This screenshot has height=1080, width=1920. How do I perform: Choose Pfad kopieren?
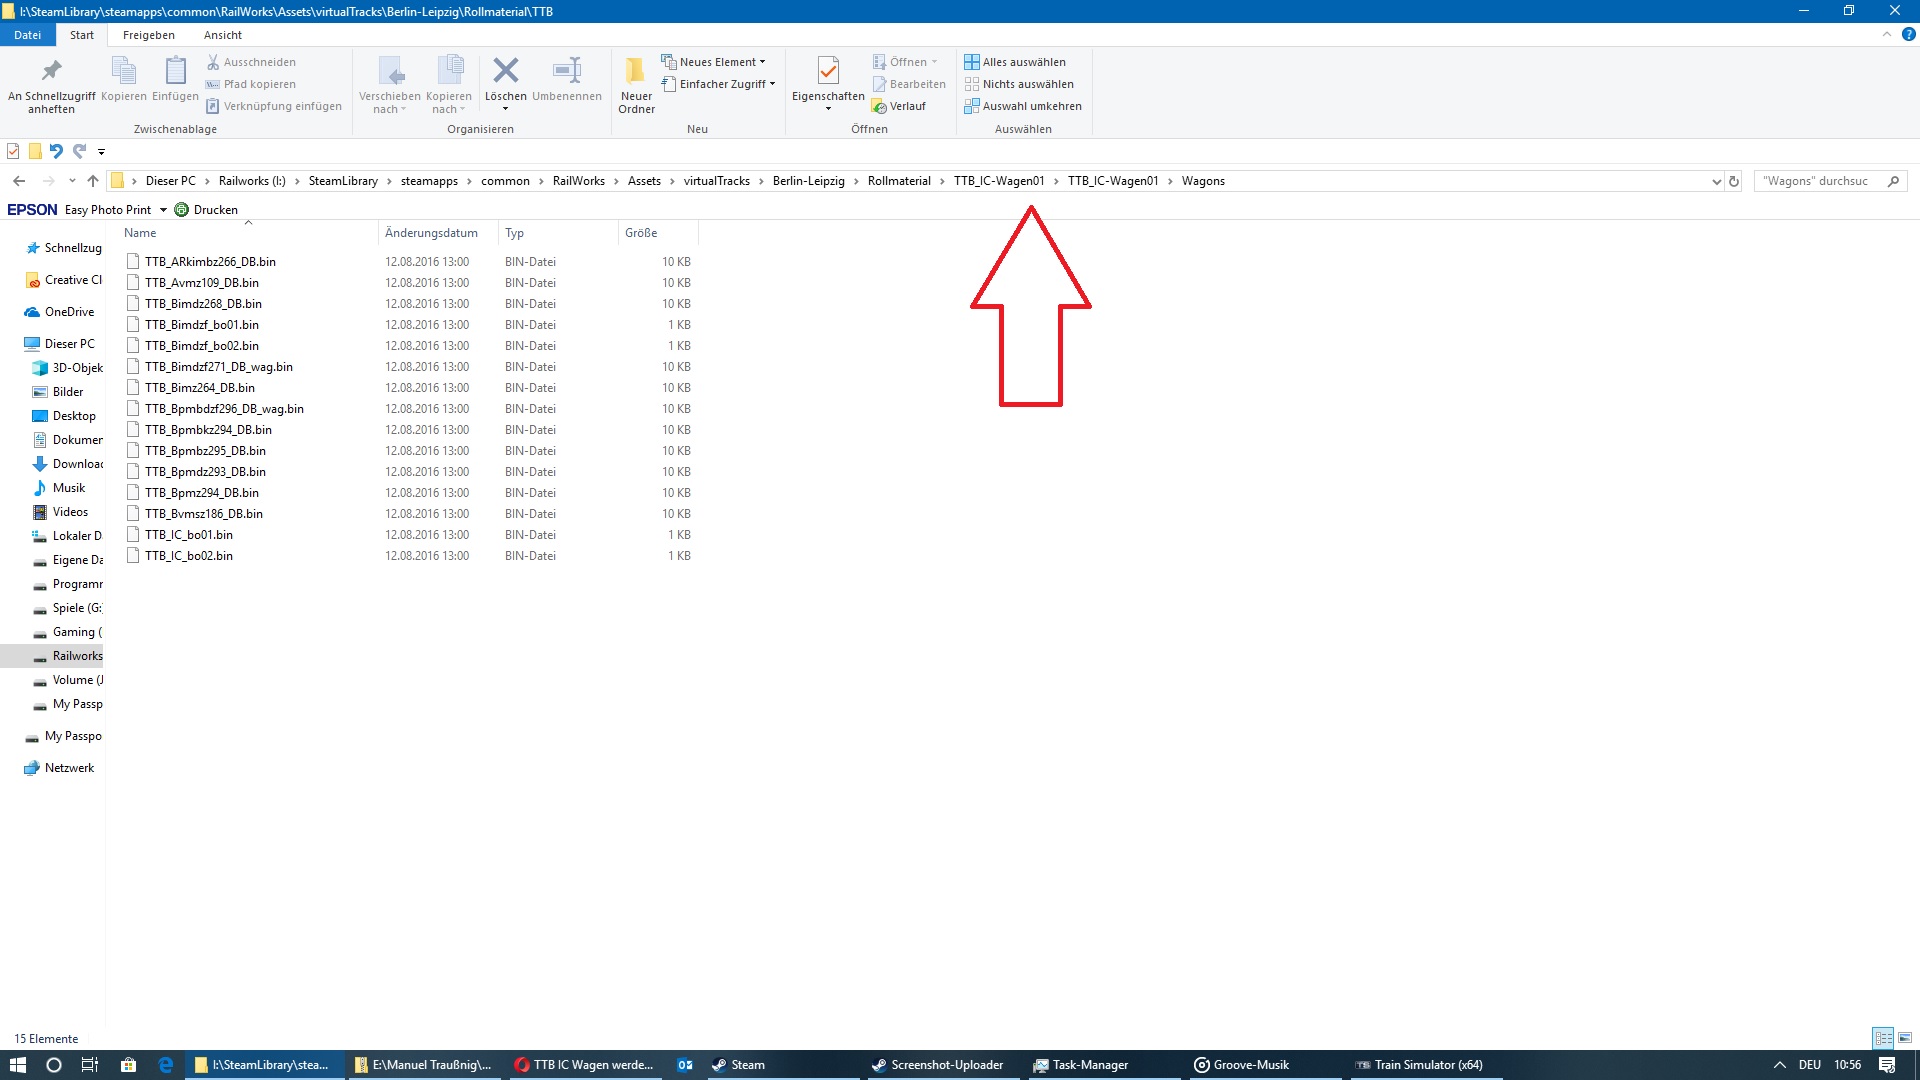click(251, 84)
